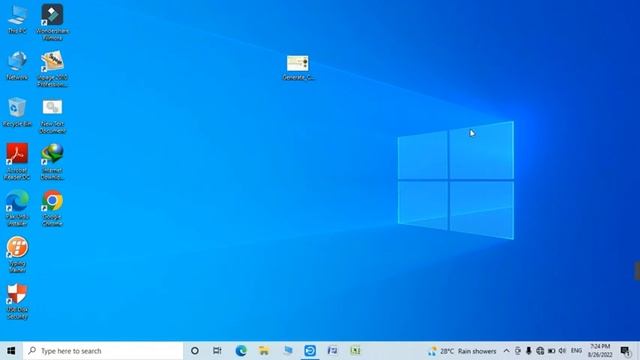Select the New Text Document file

coord(52,116)
